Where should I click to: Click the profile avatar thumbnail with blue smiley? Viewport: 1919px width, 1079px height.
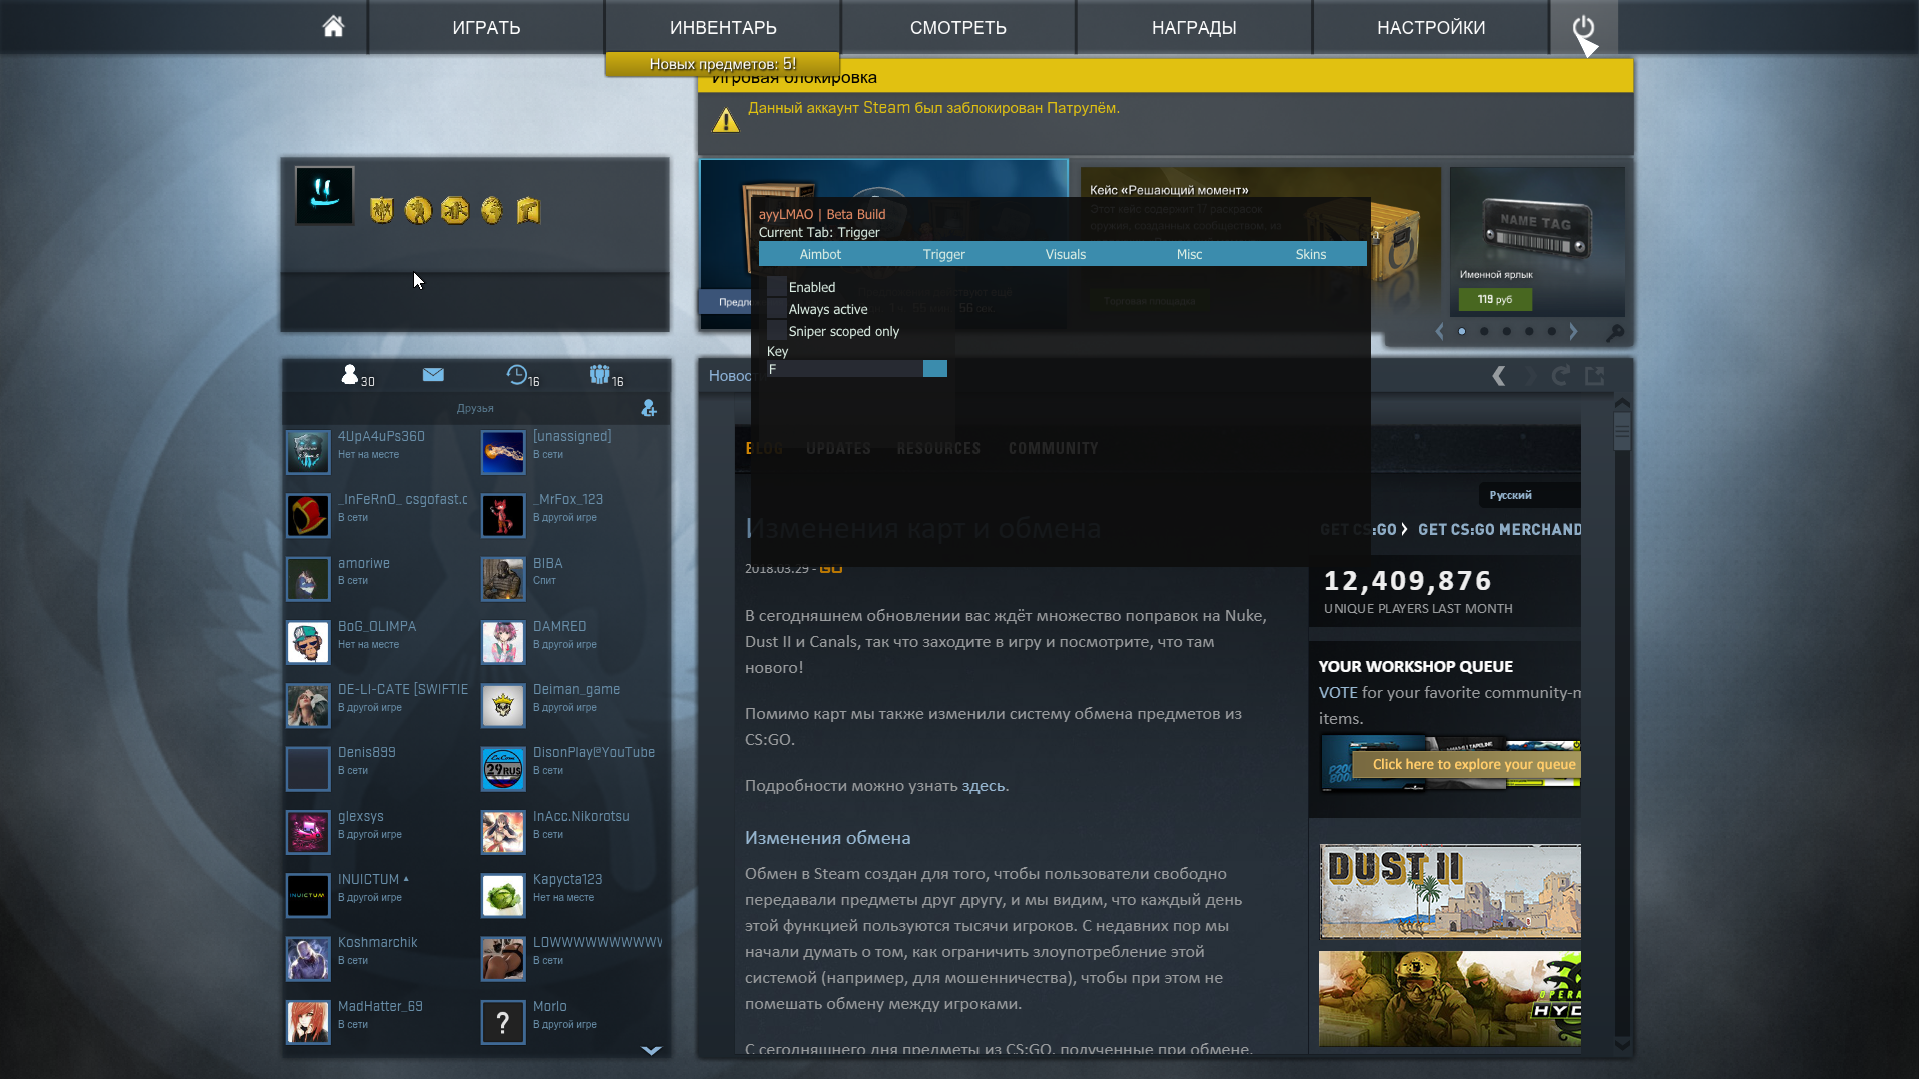click(323, 195)
